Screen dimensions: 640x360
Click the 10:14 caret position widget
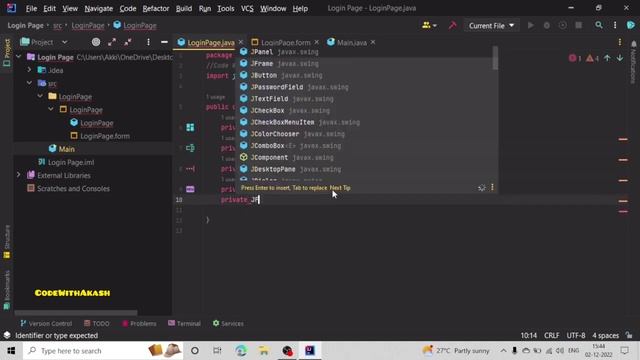[x=529, y=336]
